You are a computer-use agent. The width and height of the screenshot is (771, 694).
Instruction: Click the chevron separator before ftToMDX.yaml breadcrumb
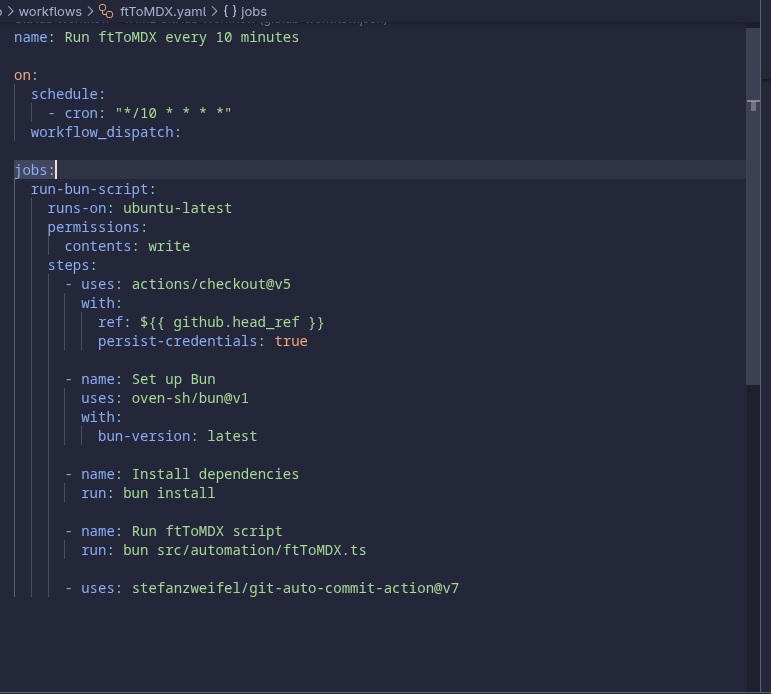point(90,11)
